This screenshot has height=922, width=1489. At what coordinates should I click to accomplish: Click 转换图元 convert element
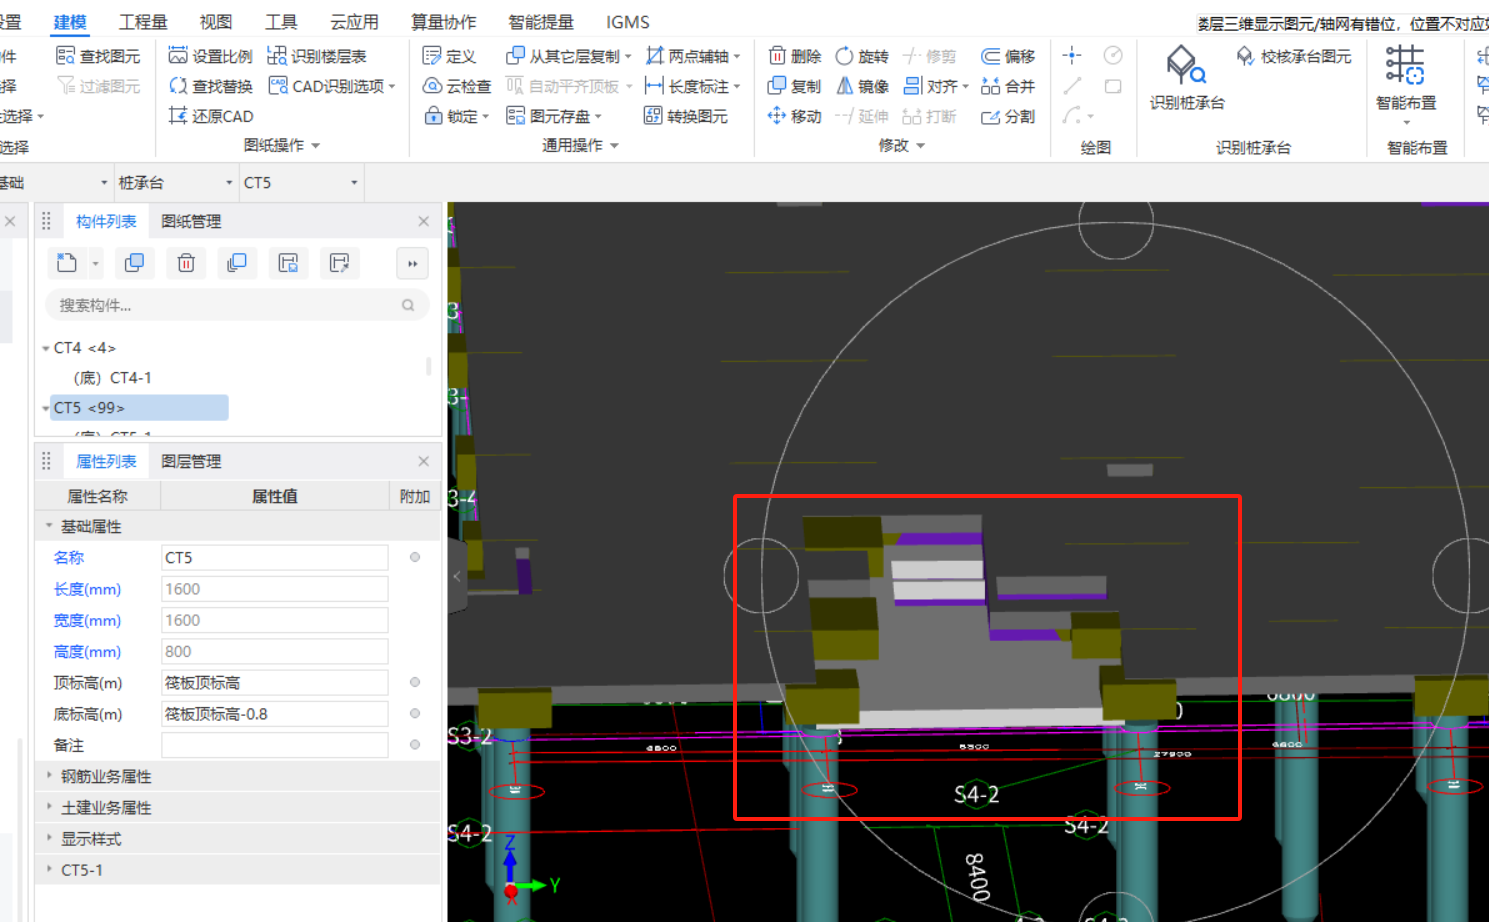coord(686,116)
